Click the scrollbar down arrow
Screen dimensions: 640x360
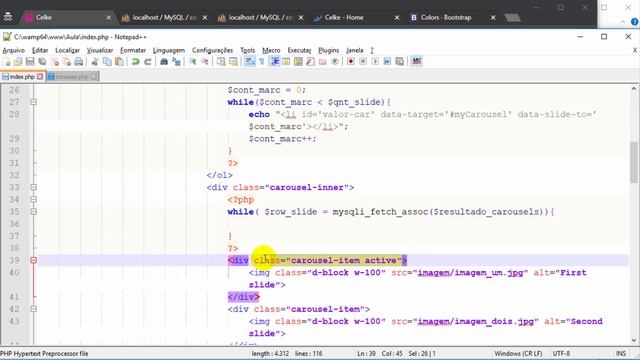pyautogui.click(x=633, y=340)
